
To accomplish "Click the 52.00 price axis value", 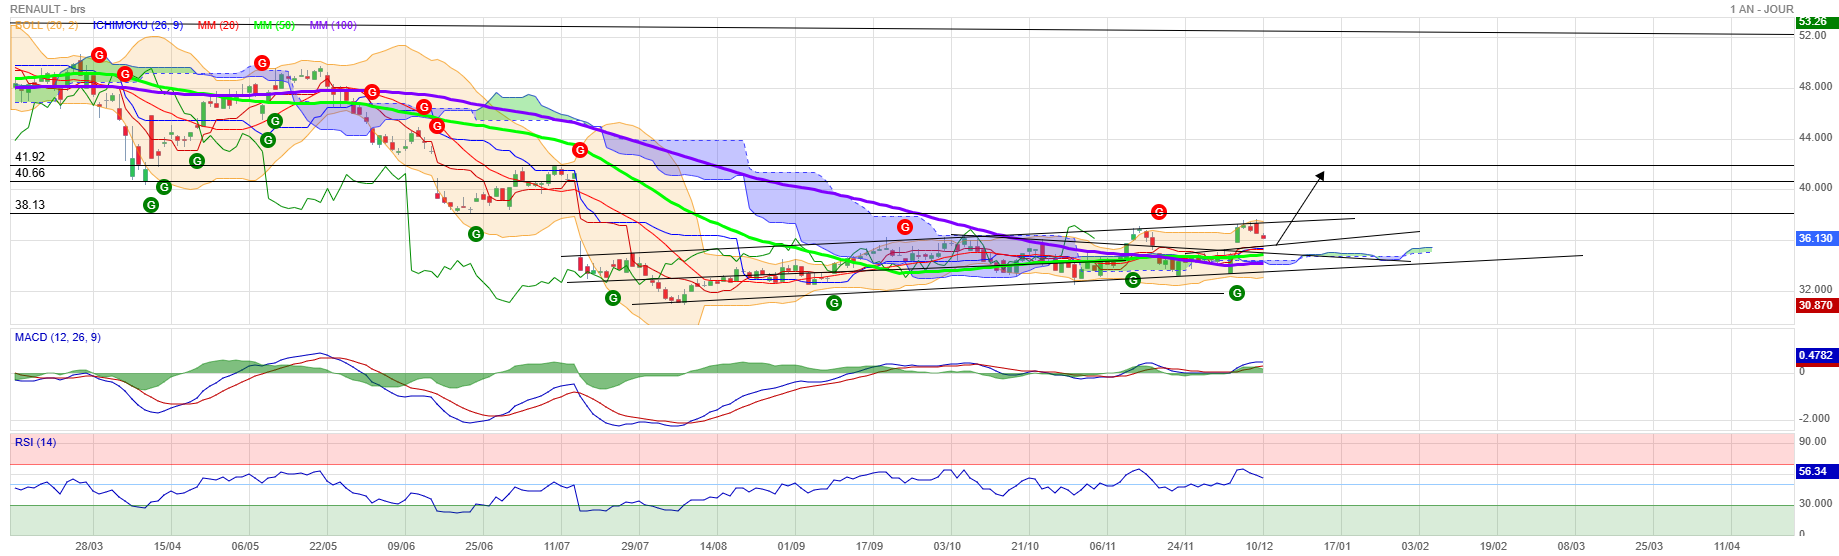I will click(x=1813, y=35).
